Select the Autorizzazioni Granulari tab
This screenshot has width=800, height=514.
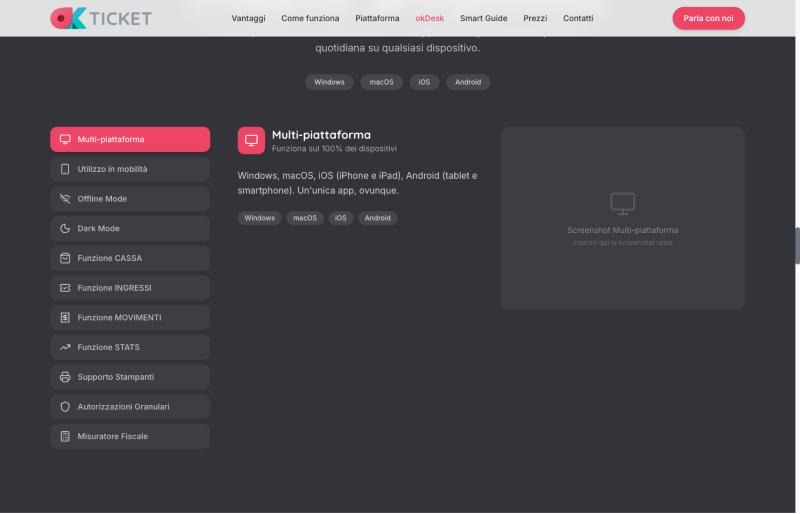[x=130, y=407]
